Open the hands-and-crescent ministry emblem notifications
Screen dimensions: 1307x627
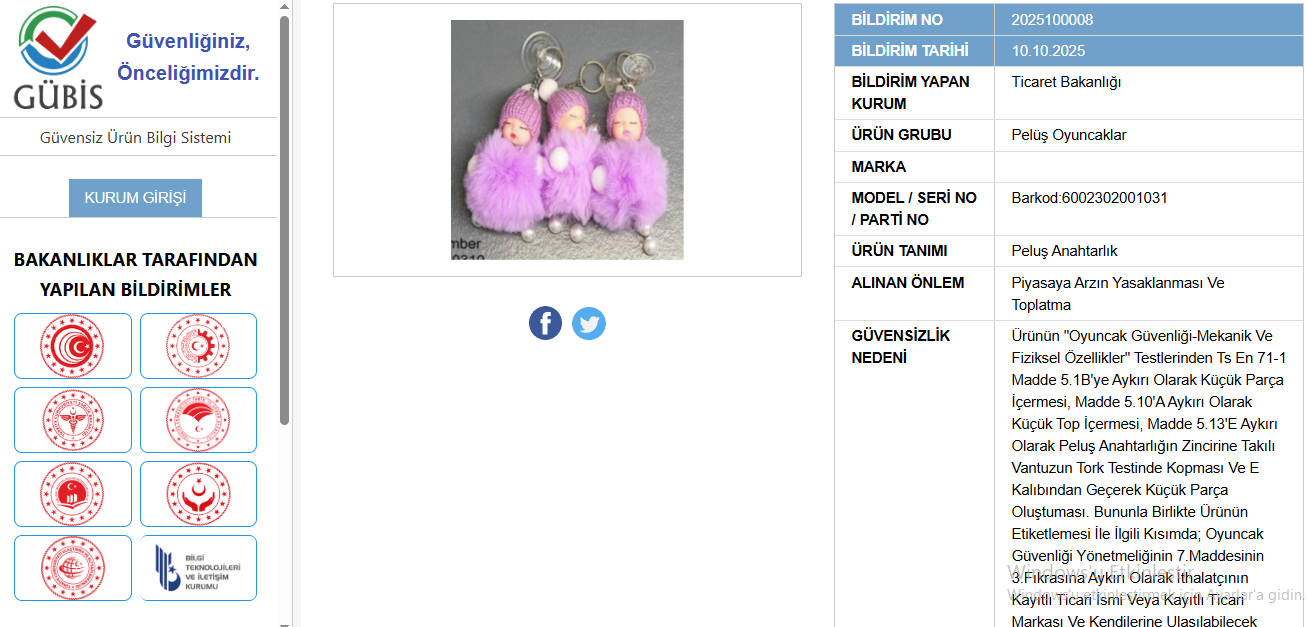[198, 494]
